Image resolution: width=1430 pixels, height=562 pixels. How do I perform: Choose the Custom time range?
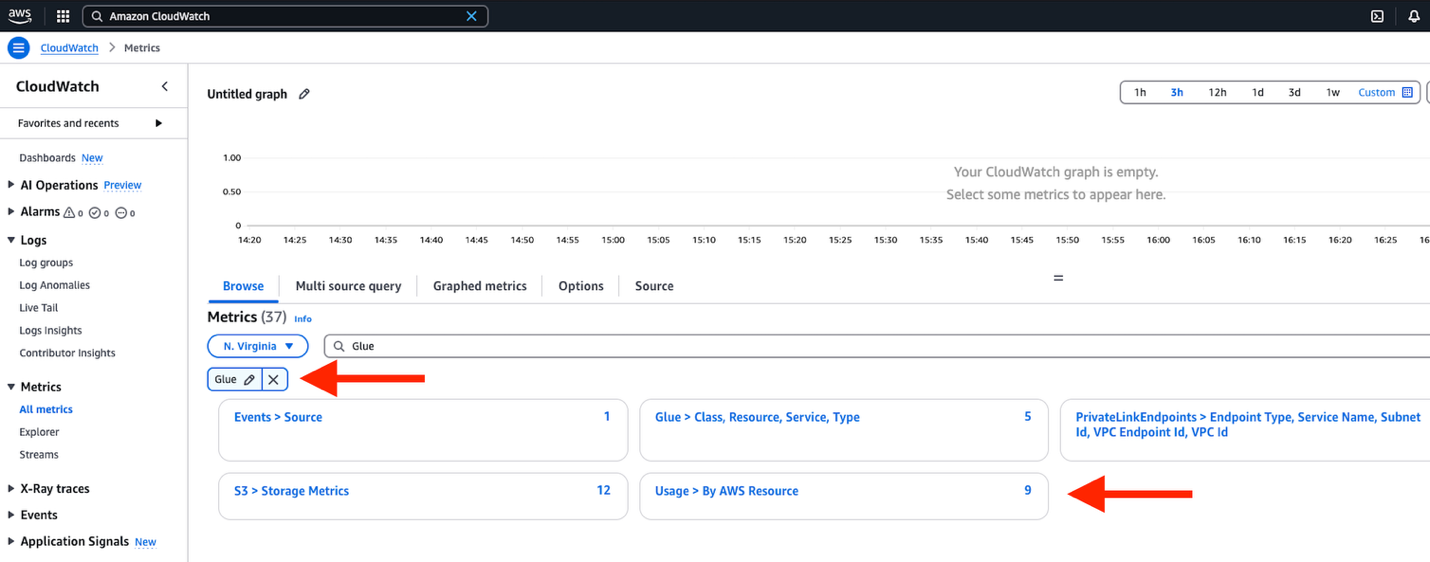(x=1376, y=93)
